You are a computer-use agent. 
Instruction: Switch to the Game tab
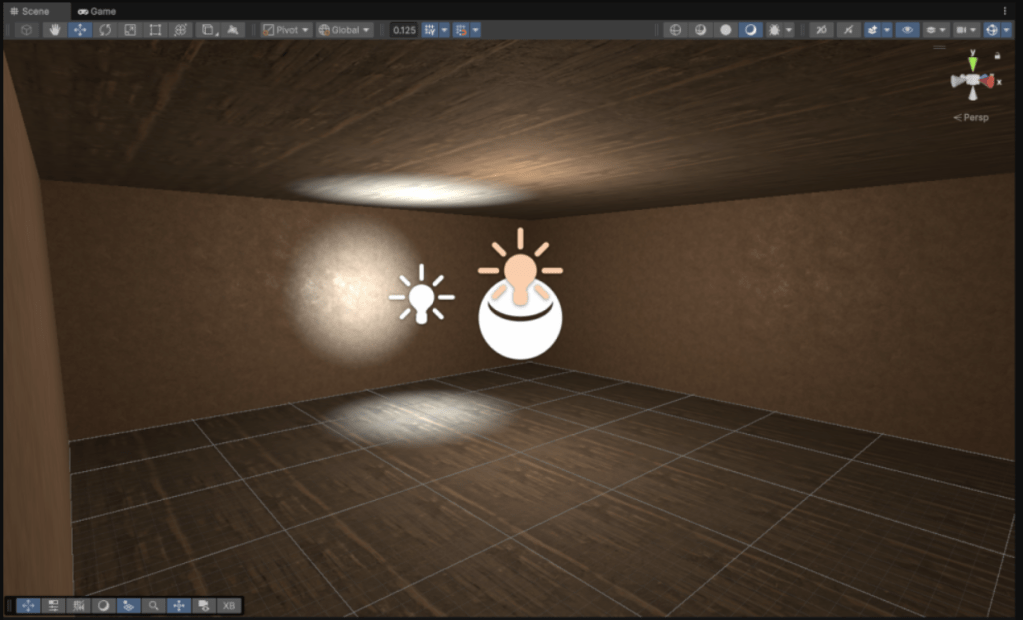pos(97,11)
